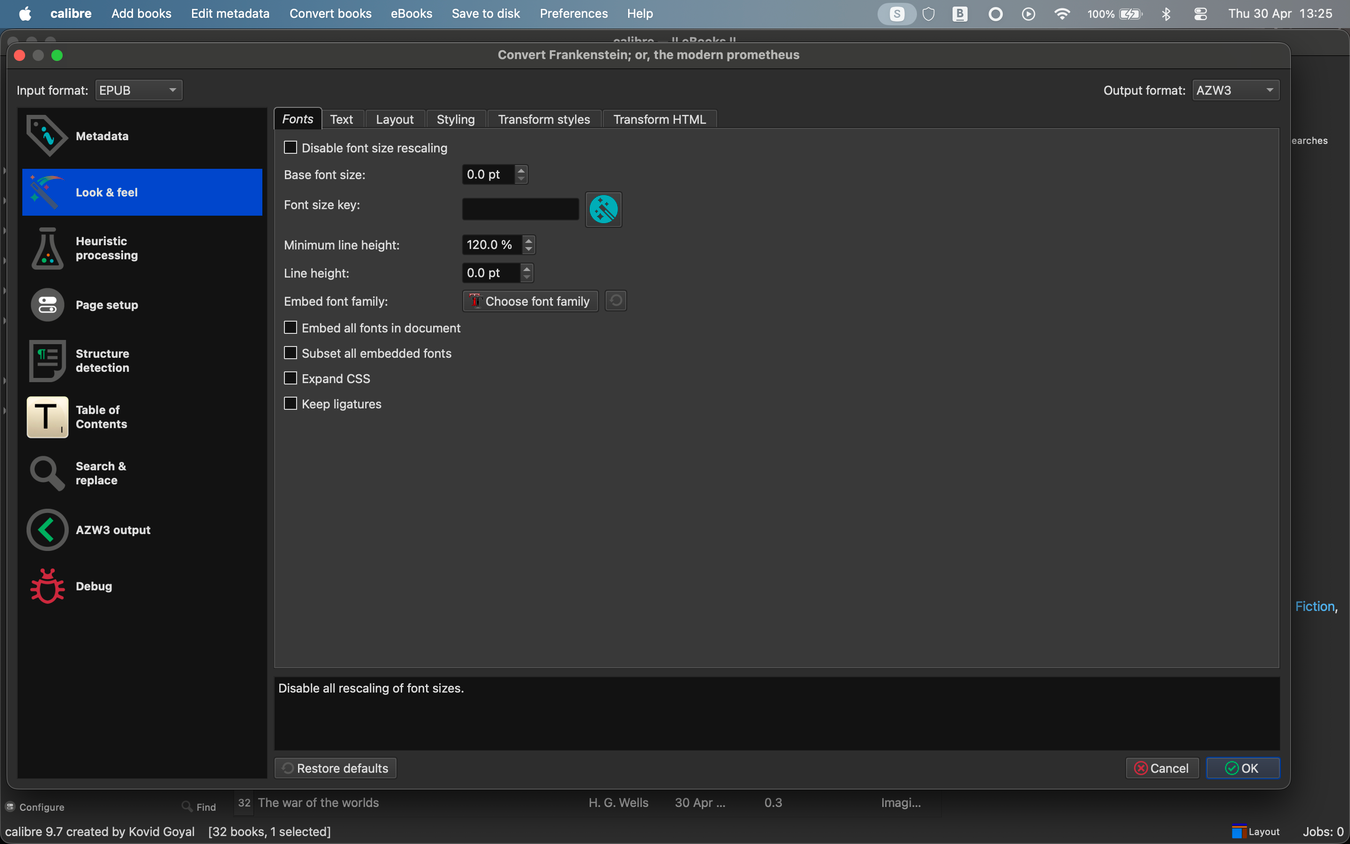Open the Search & replace magnifier icon
This screenshot has width=1350, height=844.
47,473
